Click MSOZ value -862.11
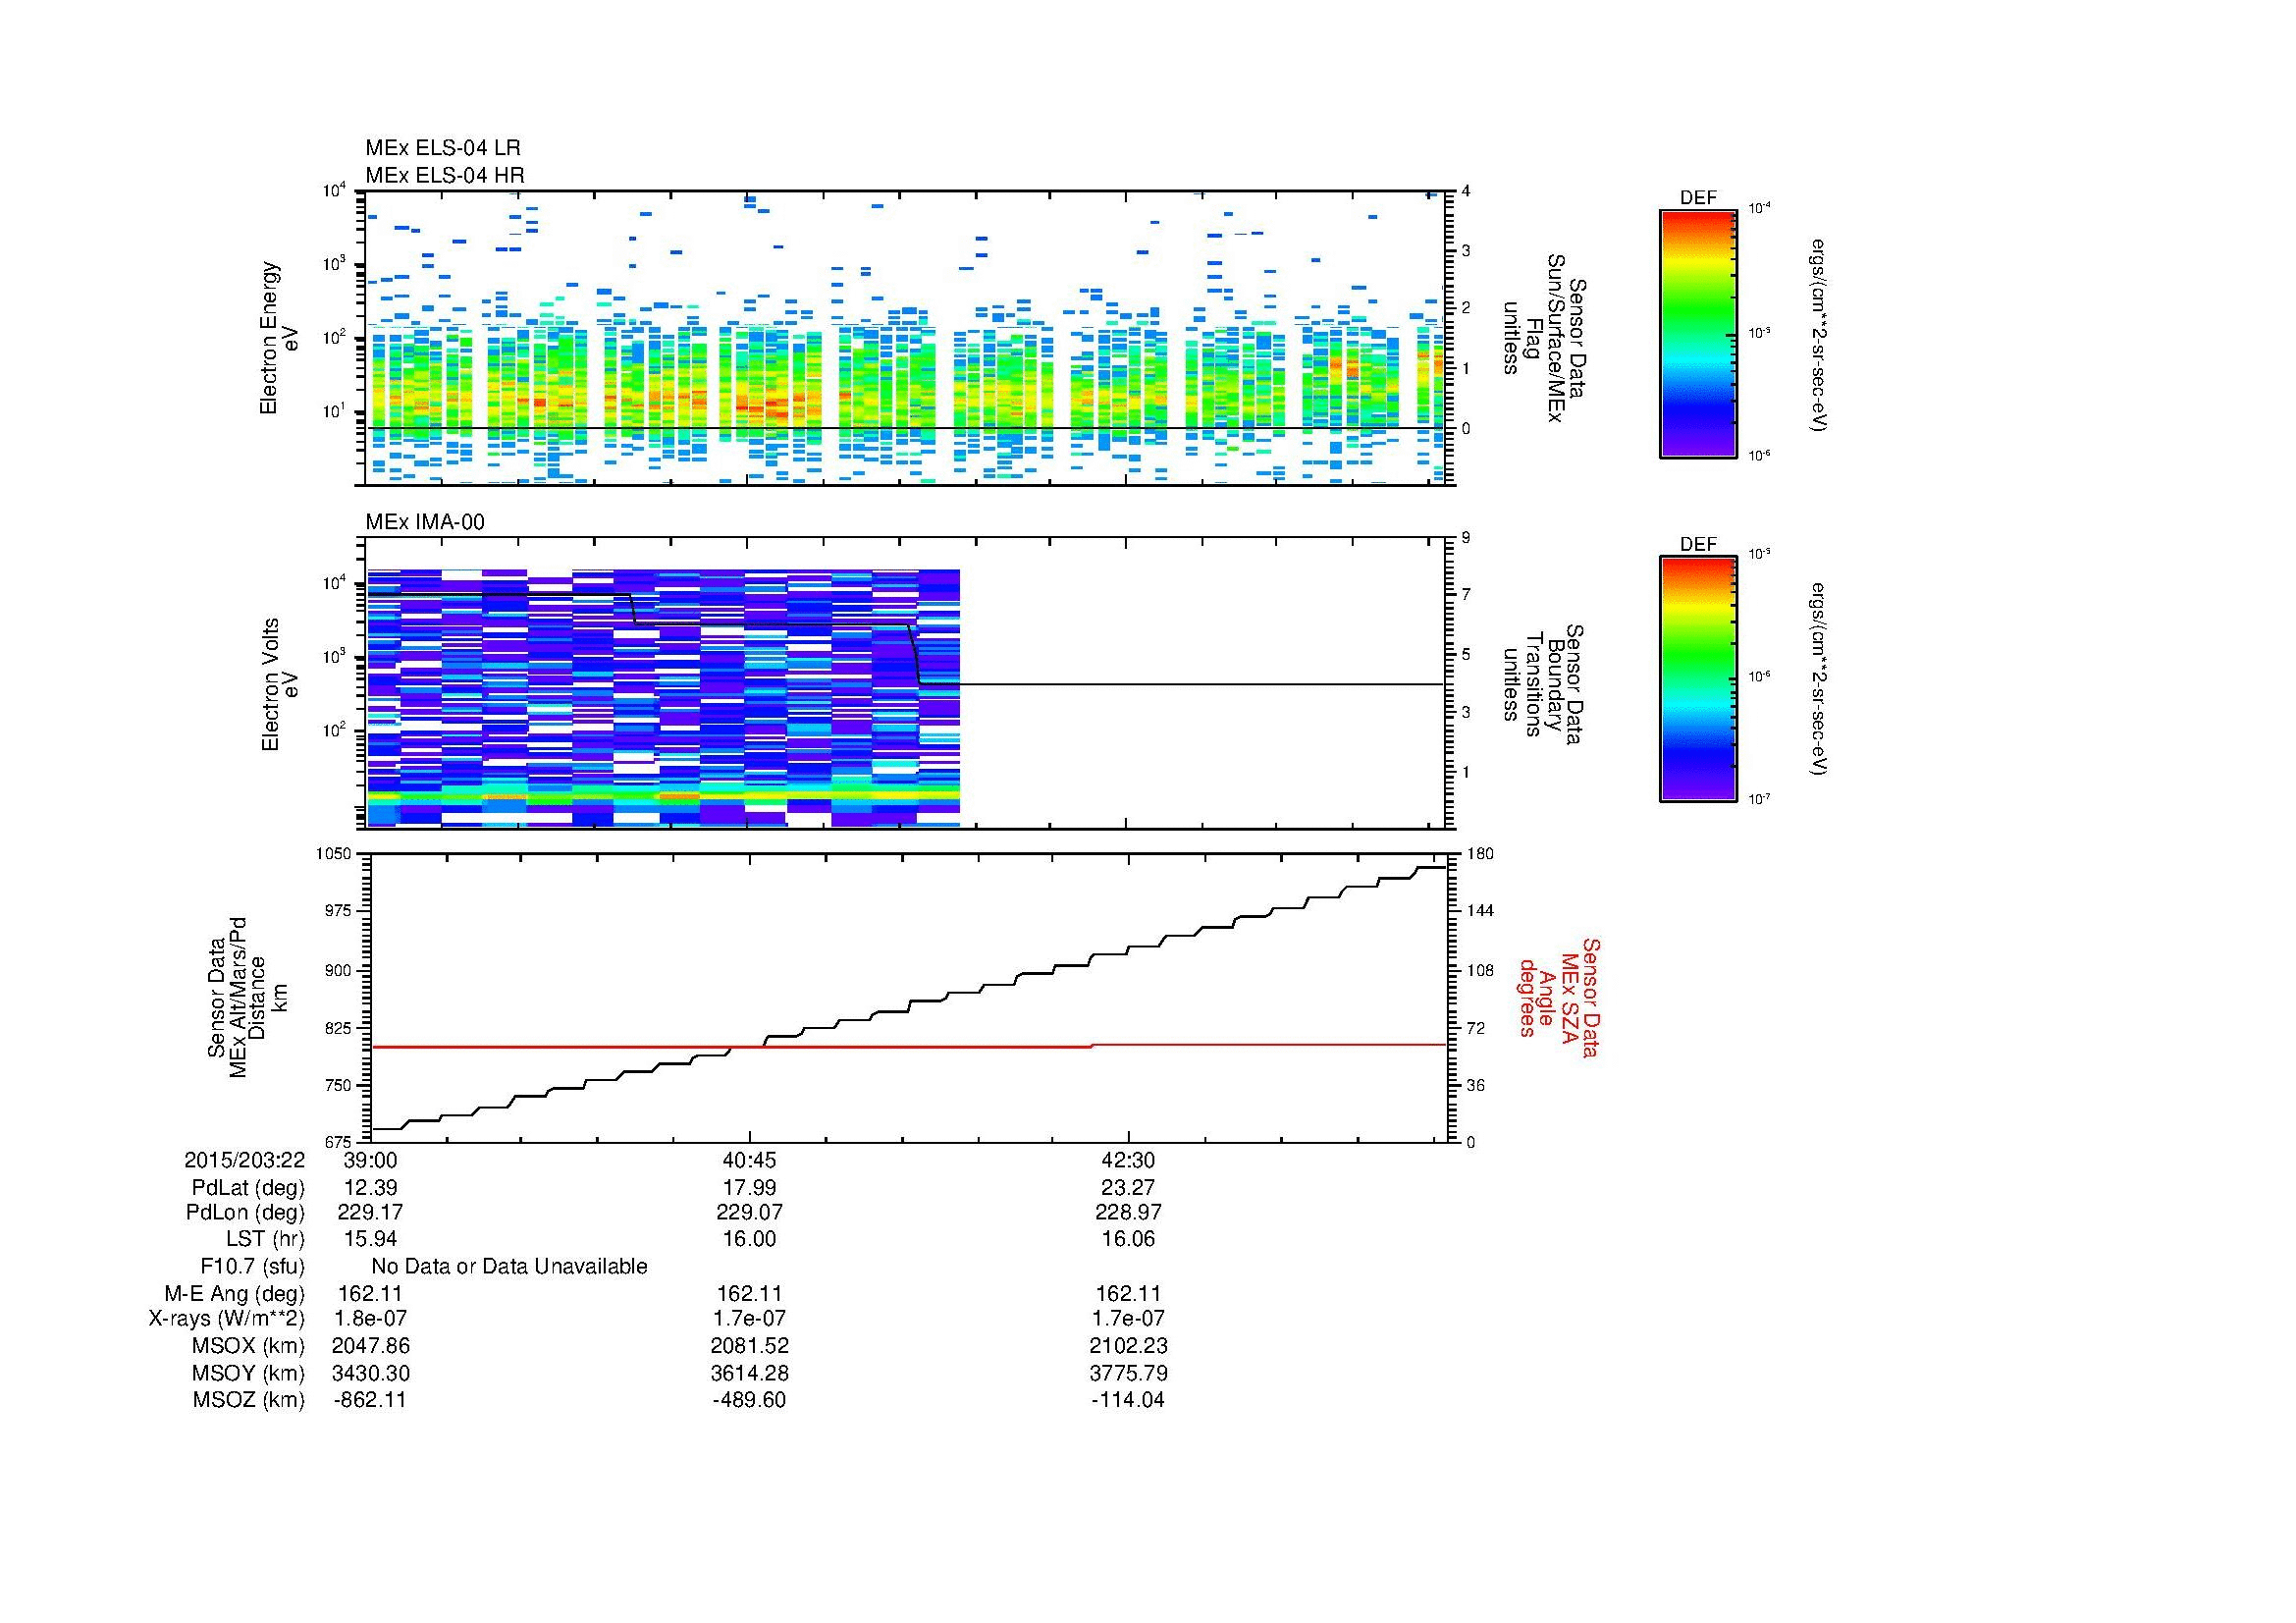Viewport: 2296px width, 1623px height. coord(370,1400)
